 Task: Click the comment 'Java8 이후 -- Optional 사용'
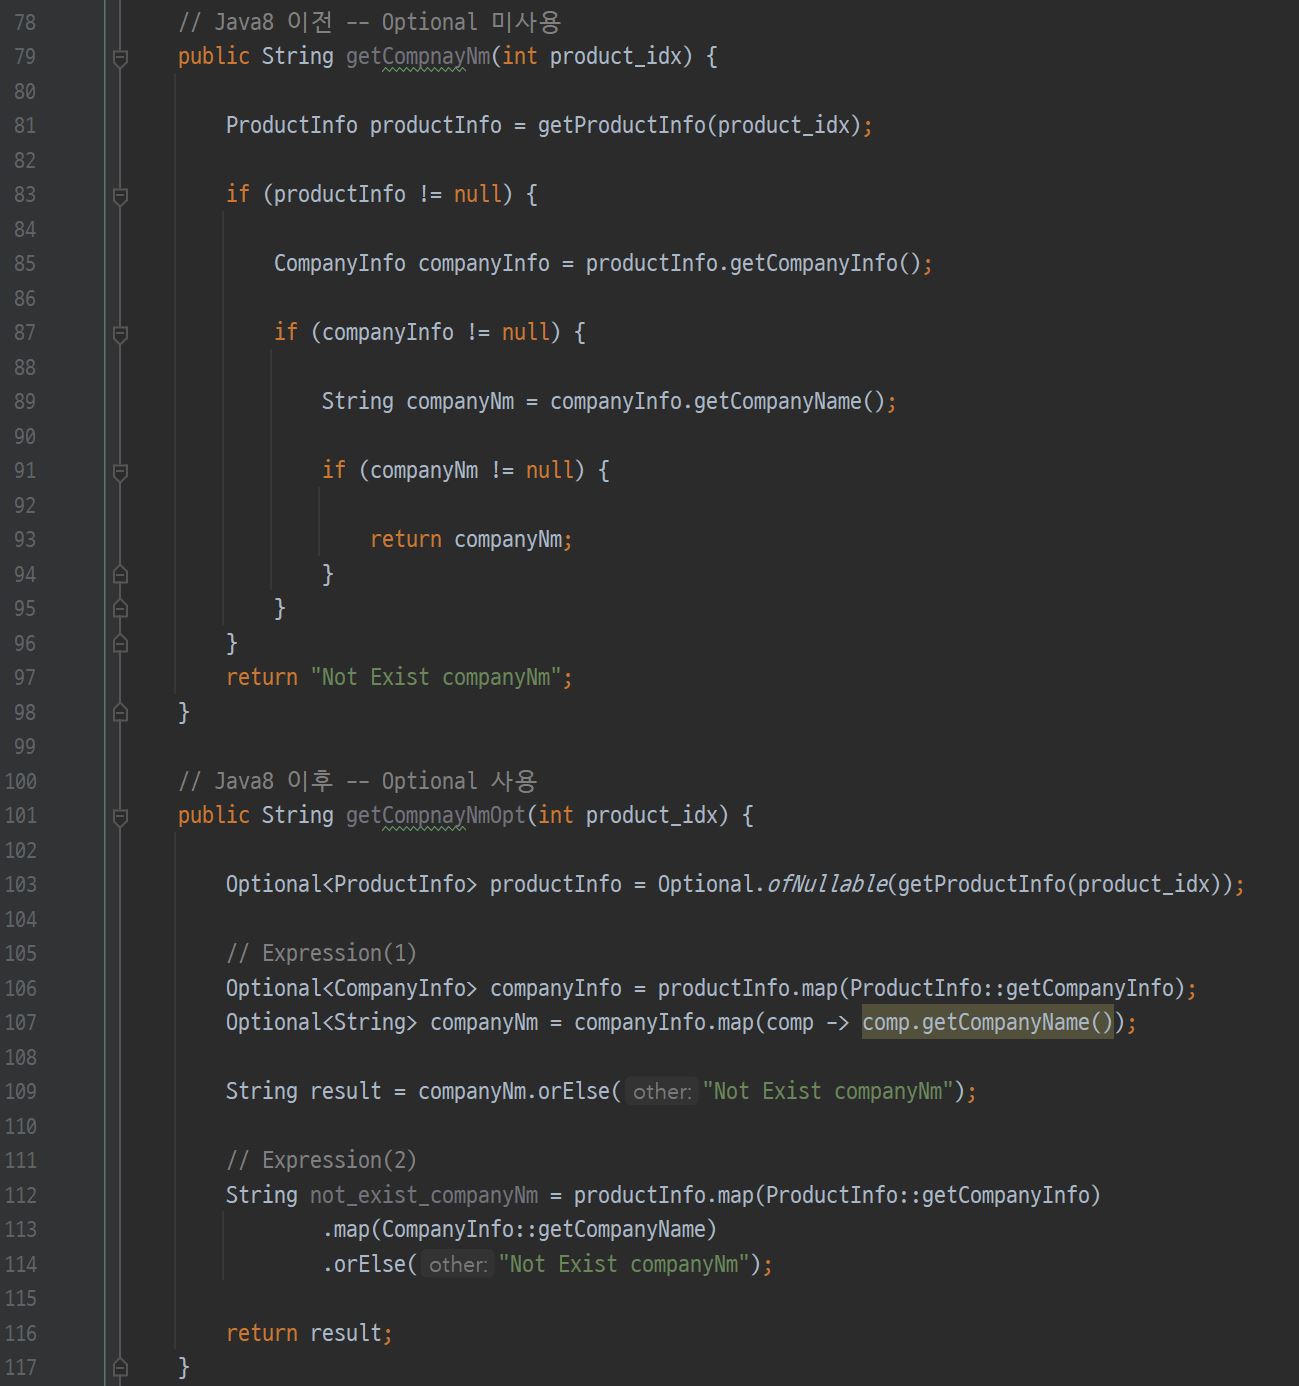coord(357,781)
